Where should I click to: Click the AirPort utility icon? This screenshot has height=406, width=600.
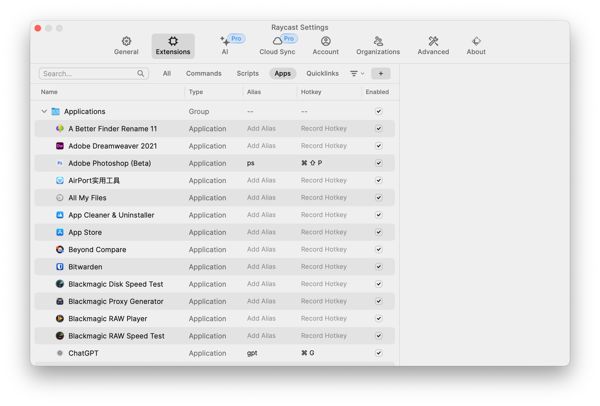click(60, 180)
